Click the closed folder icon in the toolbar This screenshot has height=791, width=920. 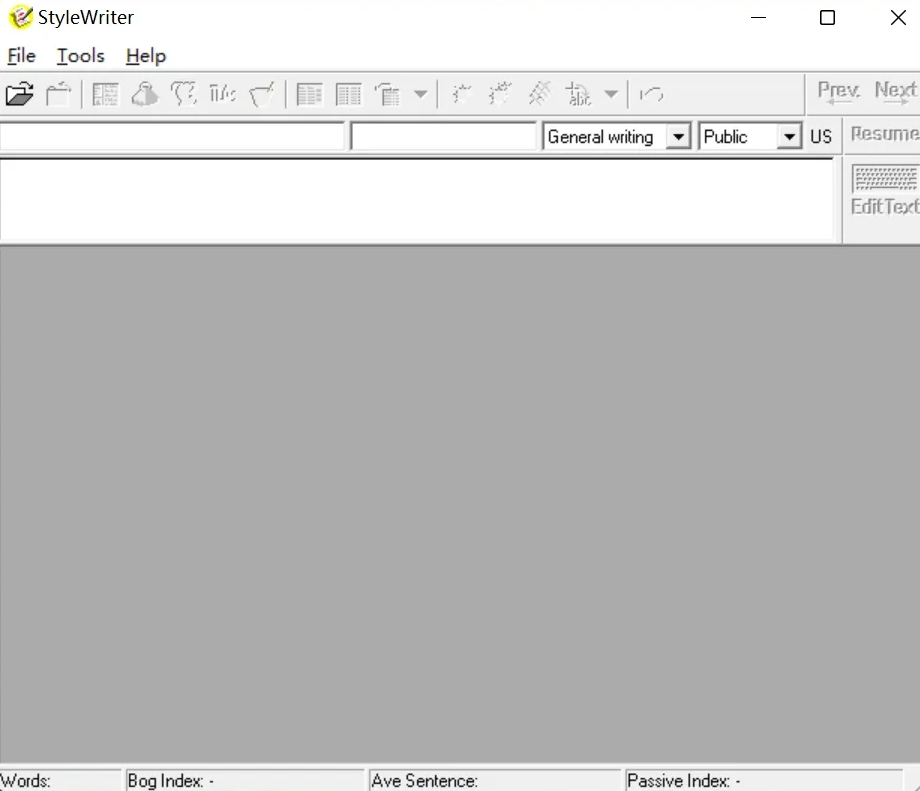[59, 95]
